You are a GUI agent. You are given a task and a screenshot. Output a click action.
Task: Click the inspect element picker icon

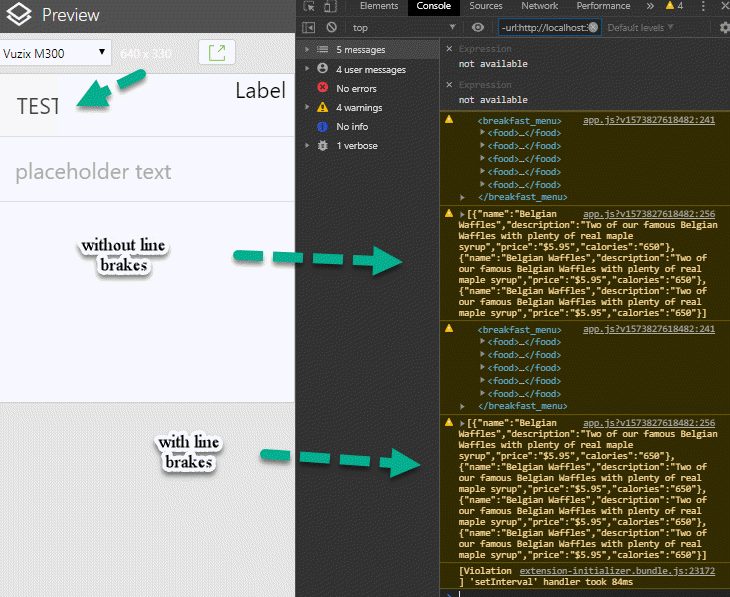coord(309,6)
